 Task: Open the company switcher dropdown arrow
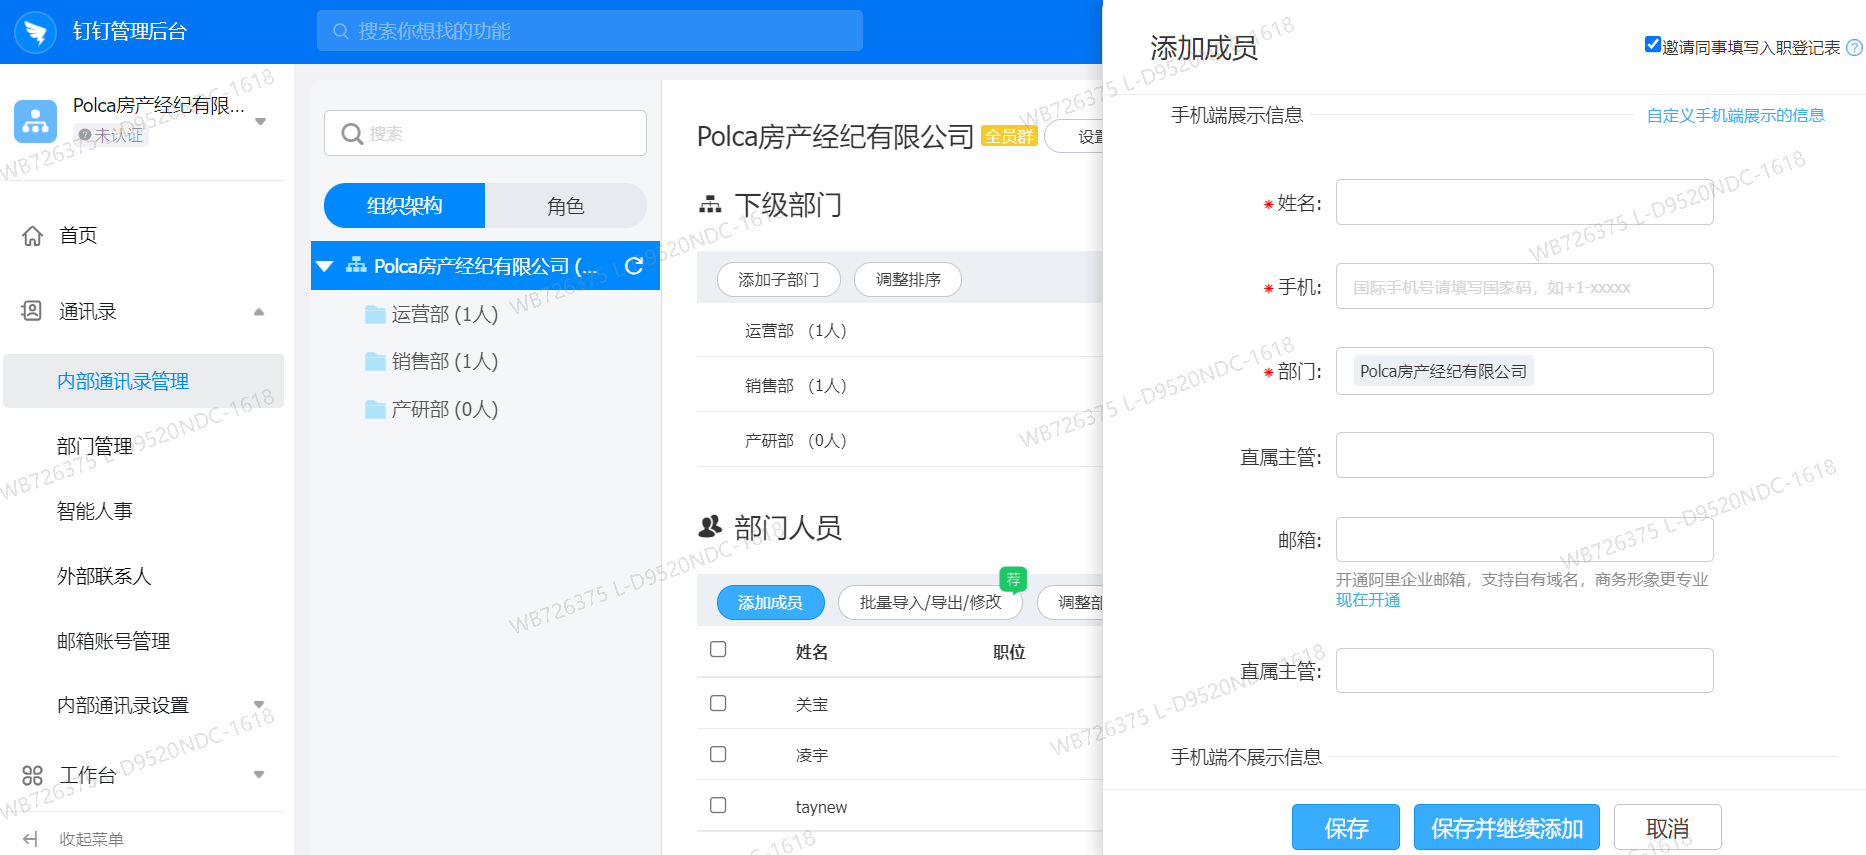click(261, 122)
